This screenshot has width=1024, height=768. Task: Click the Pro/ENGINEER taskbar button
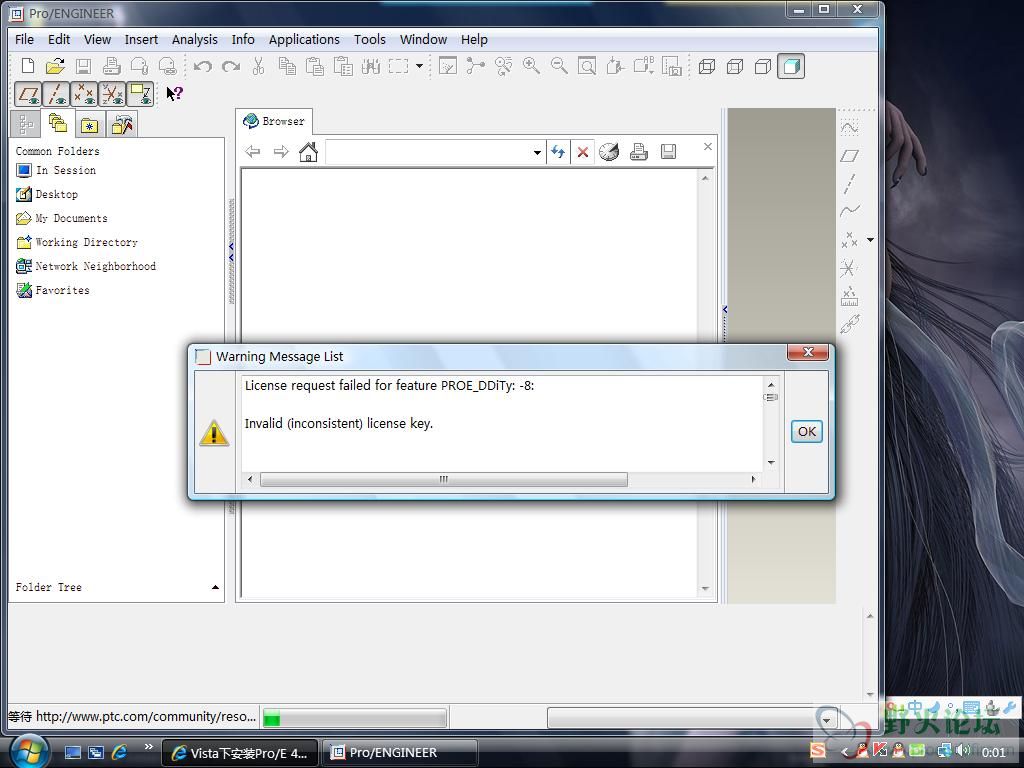(x=400, y=753)
